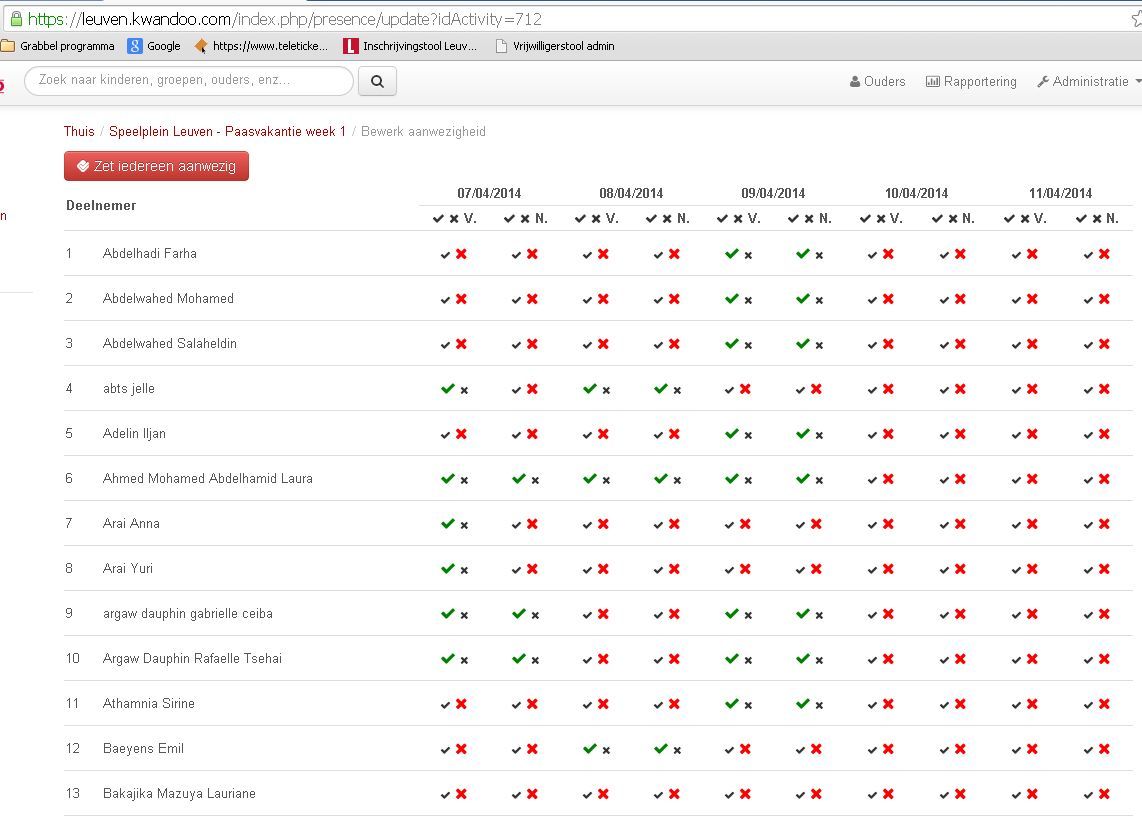Focus the Zoek naar kinderen search field

pyautogui.click(x=188, y=80)
